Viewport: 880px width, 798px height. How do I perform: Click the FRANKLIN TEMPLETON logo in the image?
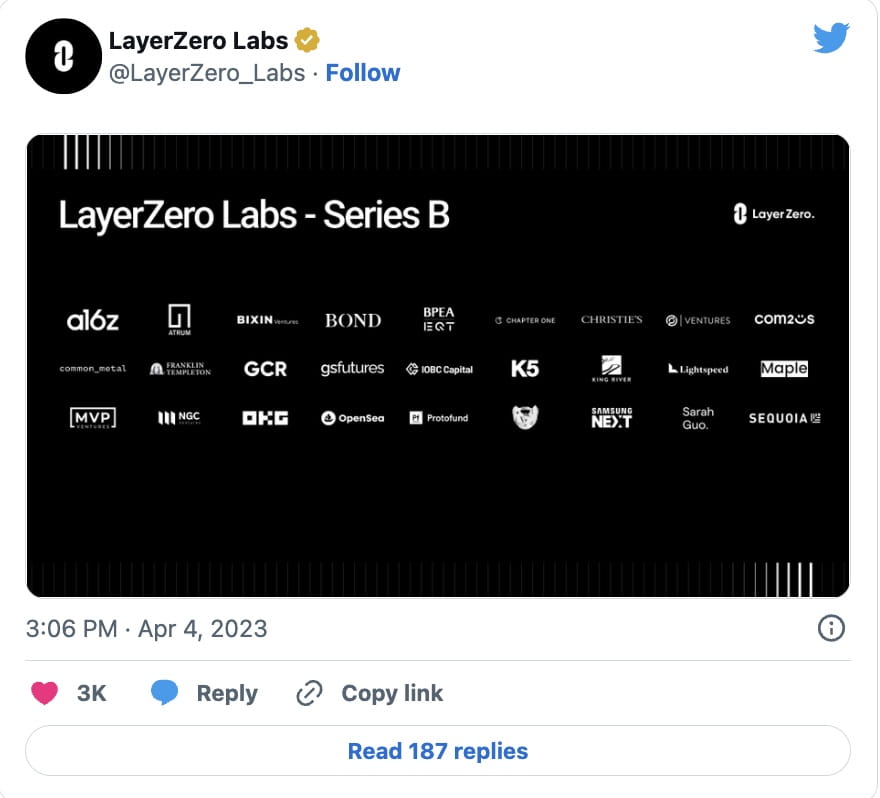pos(180,368)
